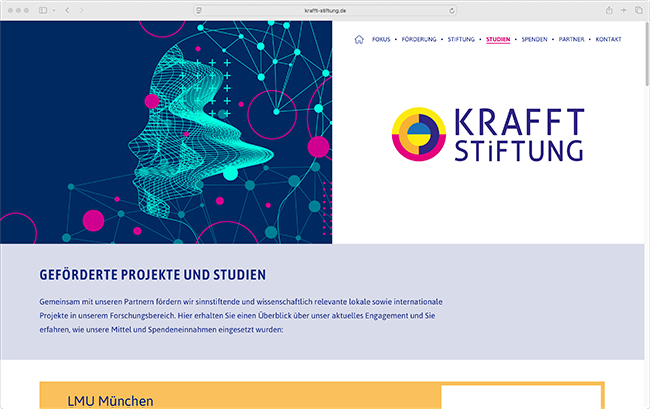Show the tab overview icon
The width and height of the screenshot is (650, 409).
tap(639, 10)
